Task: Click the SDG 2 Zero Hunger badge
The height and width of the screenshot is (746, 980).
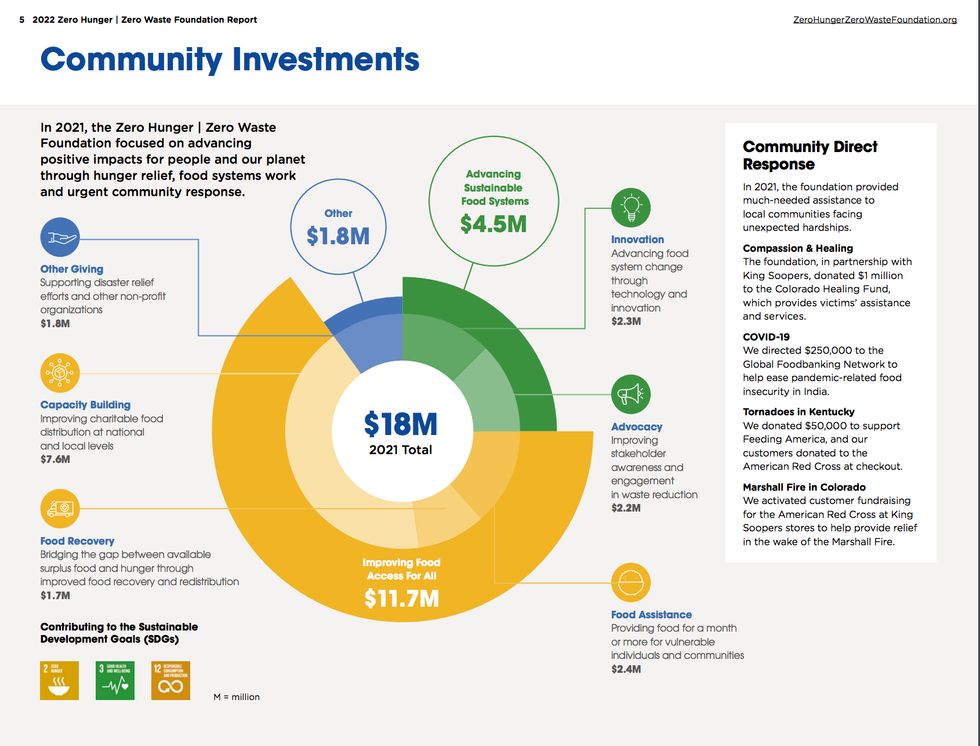Action: pos(59,680)
